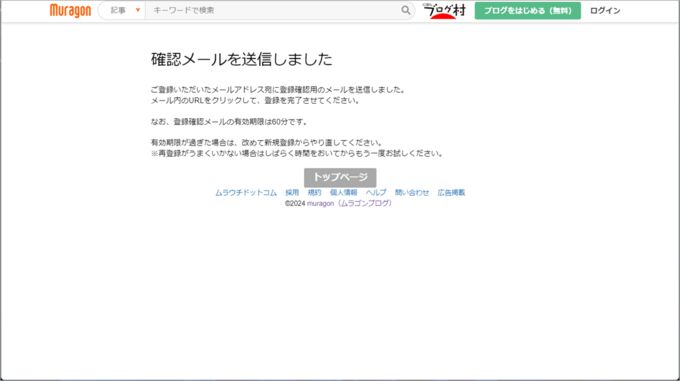Image resolution: width=680 pixels, height=381 pixels.
Task: Focus the キーワードで検索 search field
Action: (x=273, y=10)
